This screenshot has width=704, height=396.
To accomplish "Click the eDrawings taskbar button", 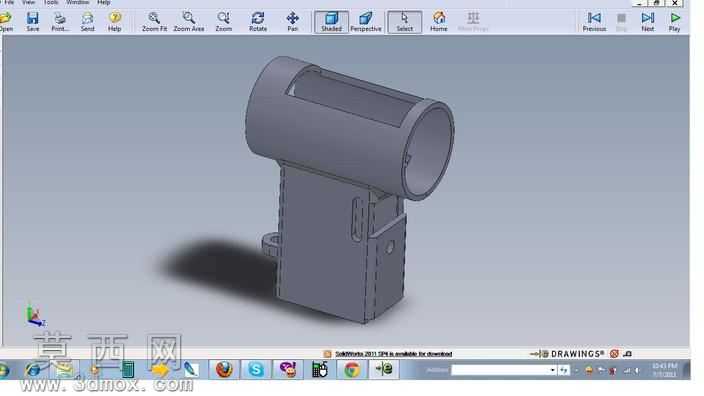I will pyautogui.click(x=384, y=370).
